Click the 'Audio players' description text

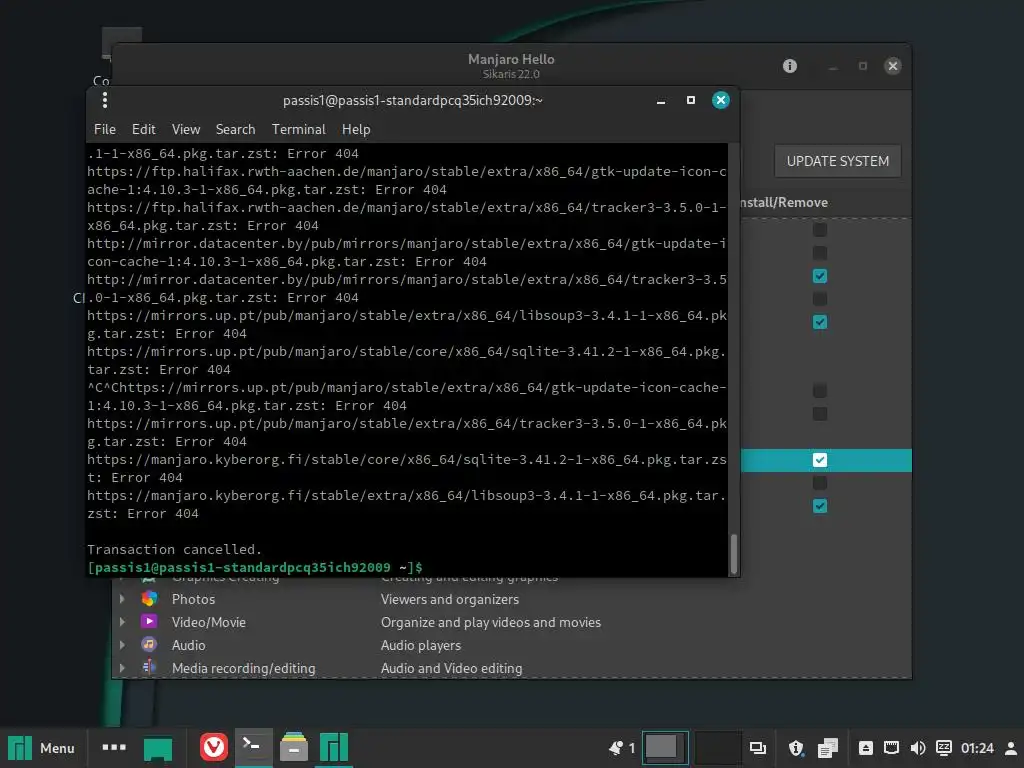coord(421,645)
